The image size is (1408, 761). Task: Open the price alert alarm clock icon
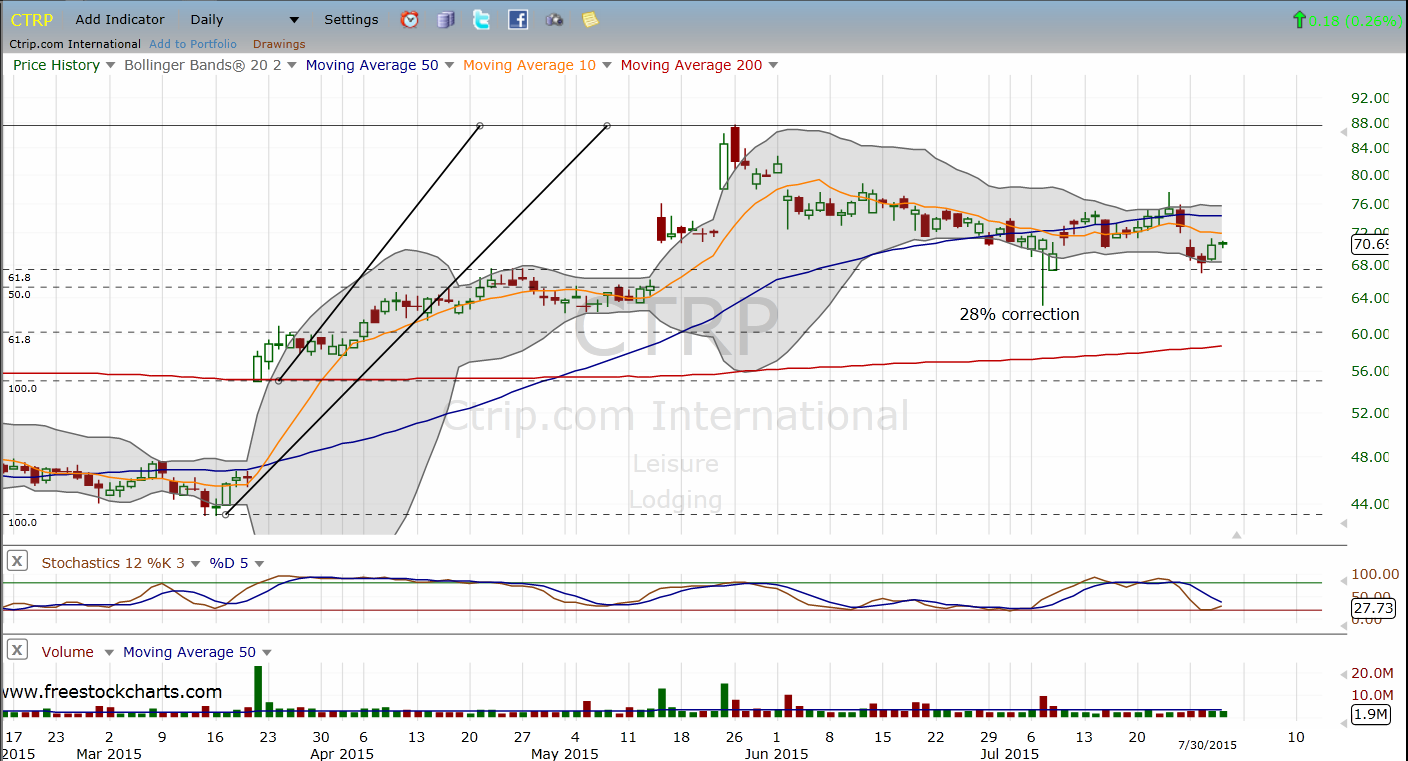point(410,19)
